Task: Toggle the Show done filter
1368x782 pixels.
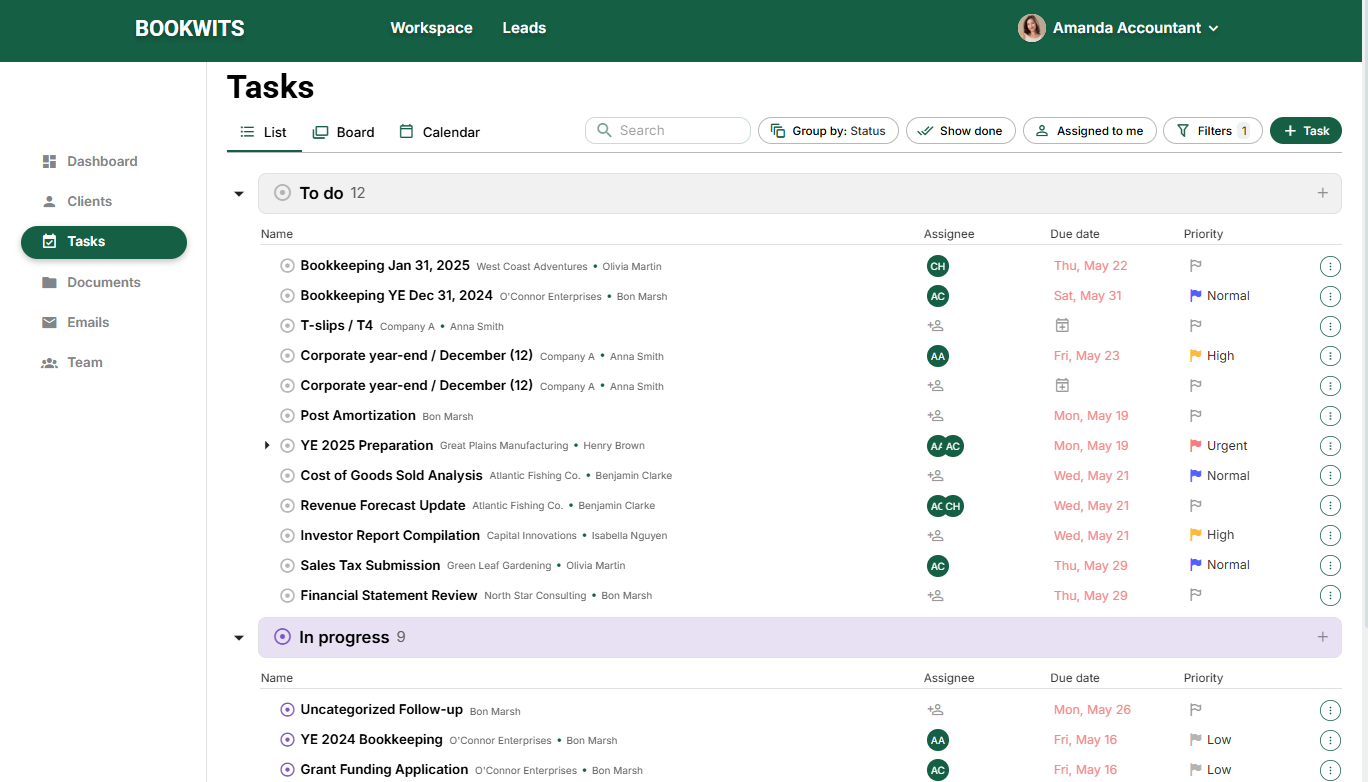Action: tap(960, 130)
